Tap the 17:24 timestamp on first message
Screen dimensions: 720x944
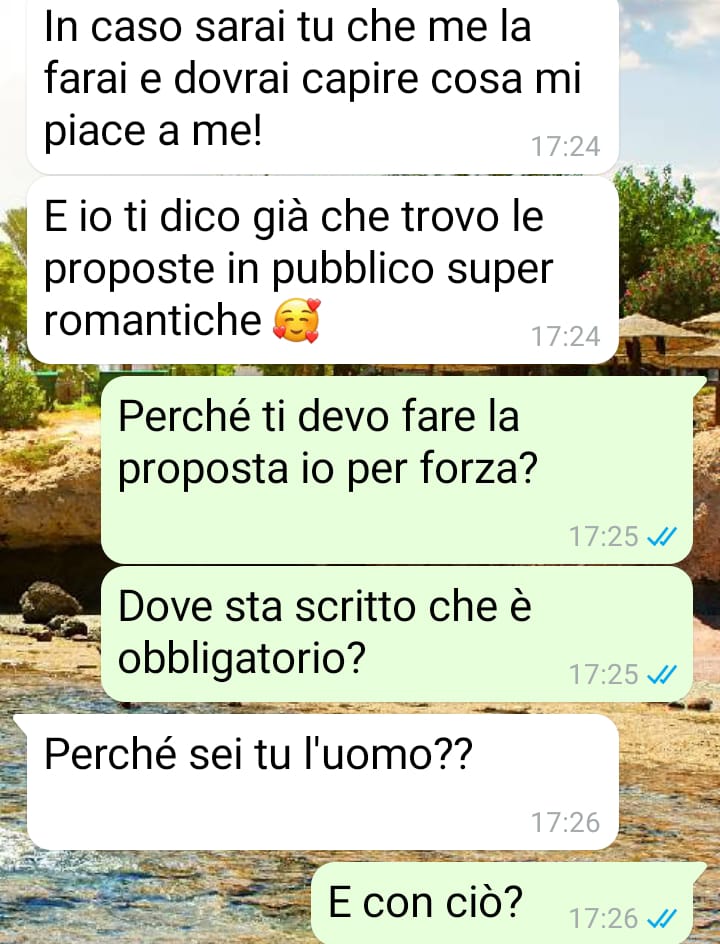point(565,147)
